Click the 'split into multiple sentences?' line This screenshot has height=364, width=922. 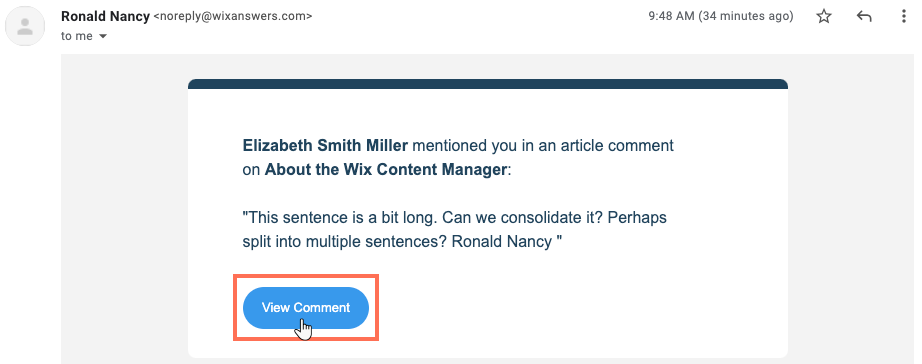point(345,242)
